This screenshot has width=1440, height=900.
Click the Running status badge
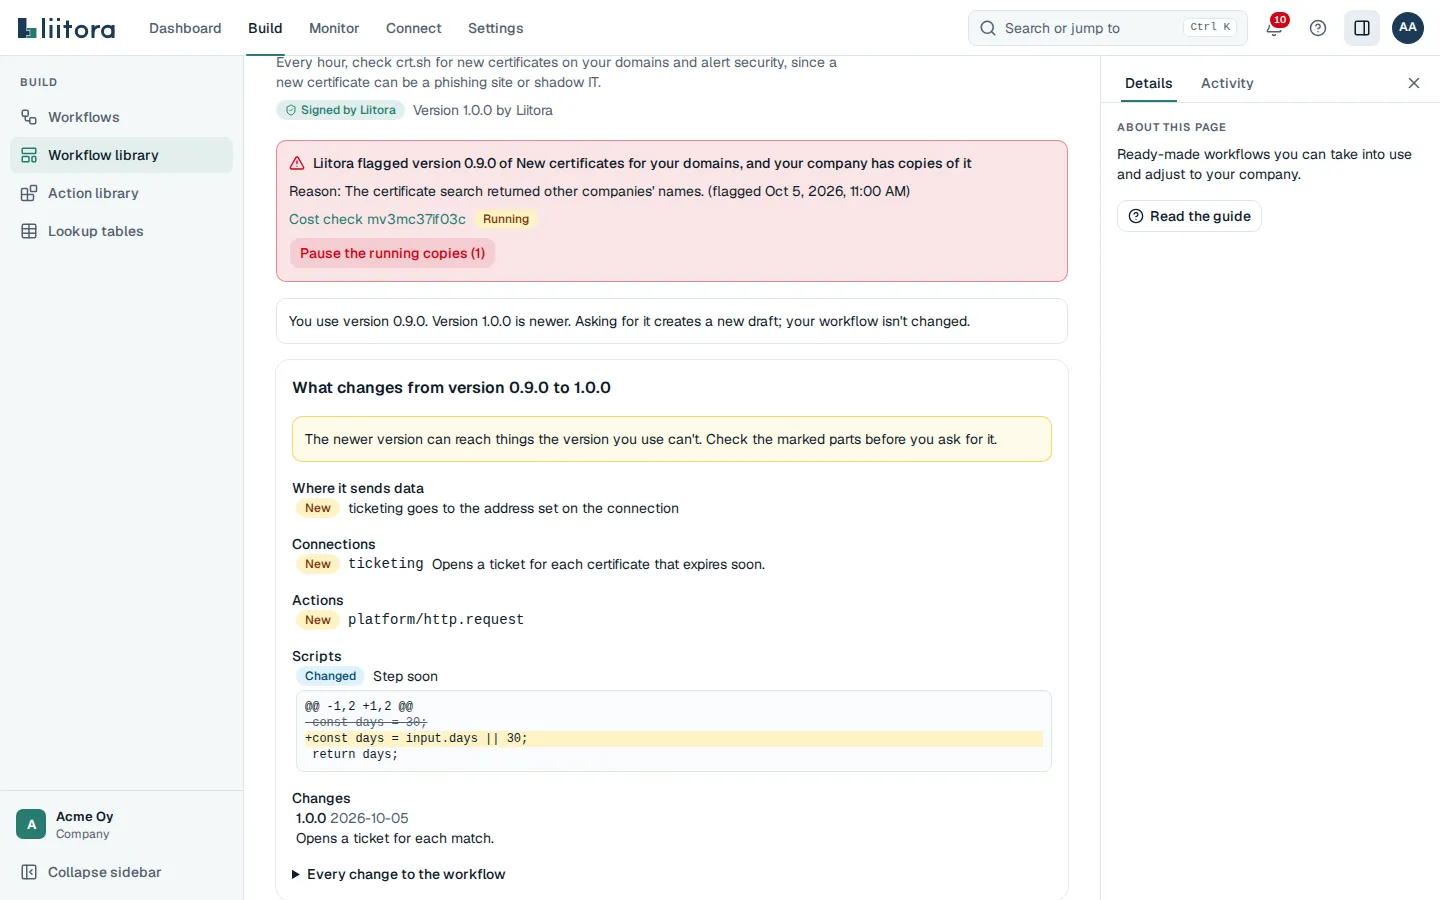[x=506, y=219]
